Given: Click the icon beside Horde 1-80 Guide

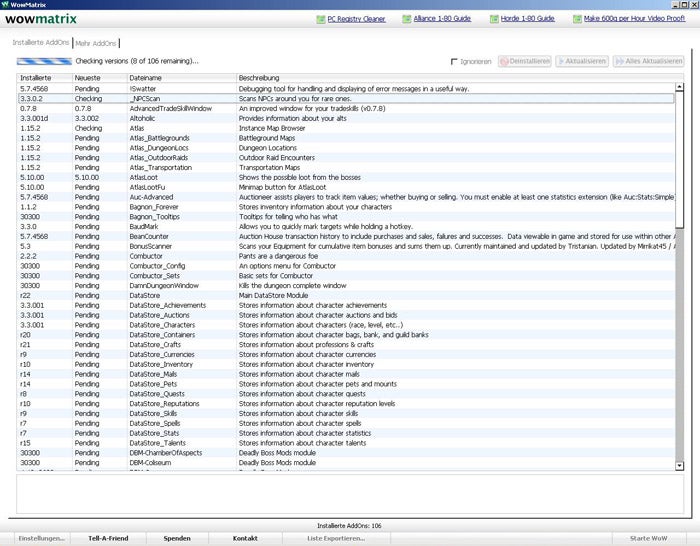Looking at the screenshot, I should tap(494, 19).
